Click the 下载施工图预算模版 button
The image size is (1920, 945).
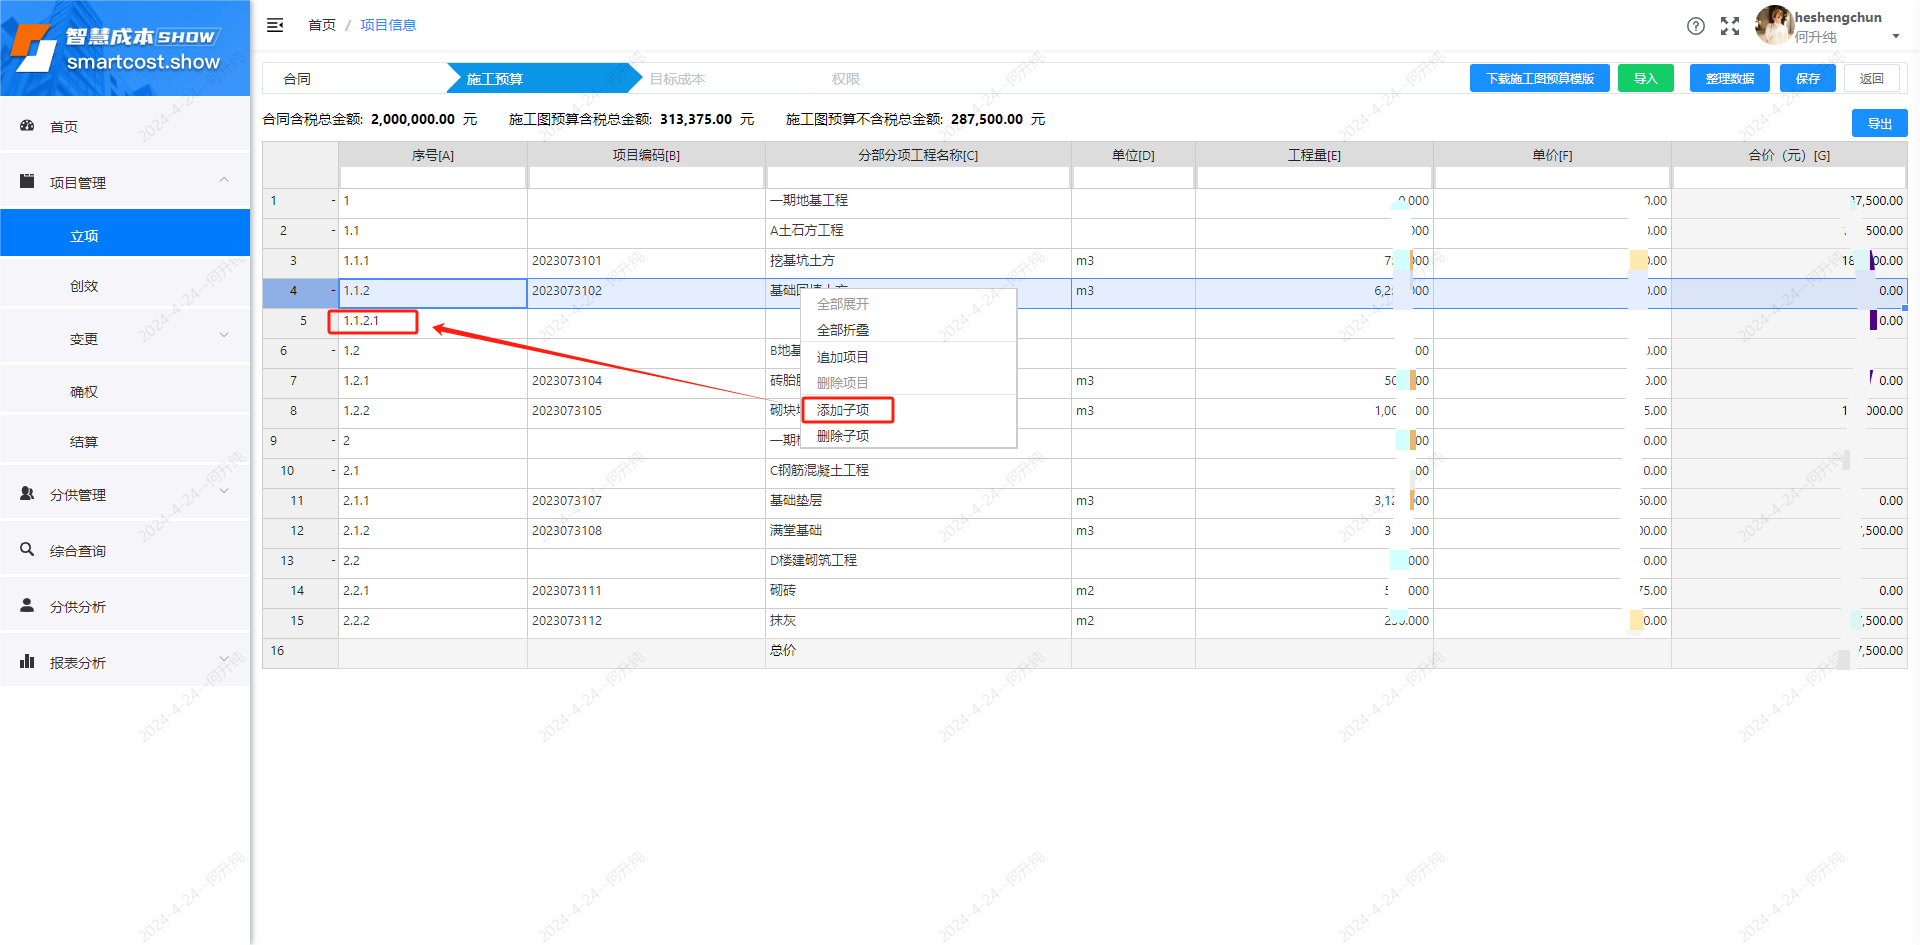tap(1539, 79)
